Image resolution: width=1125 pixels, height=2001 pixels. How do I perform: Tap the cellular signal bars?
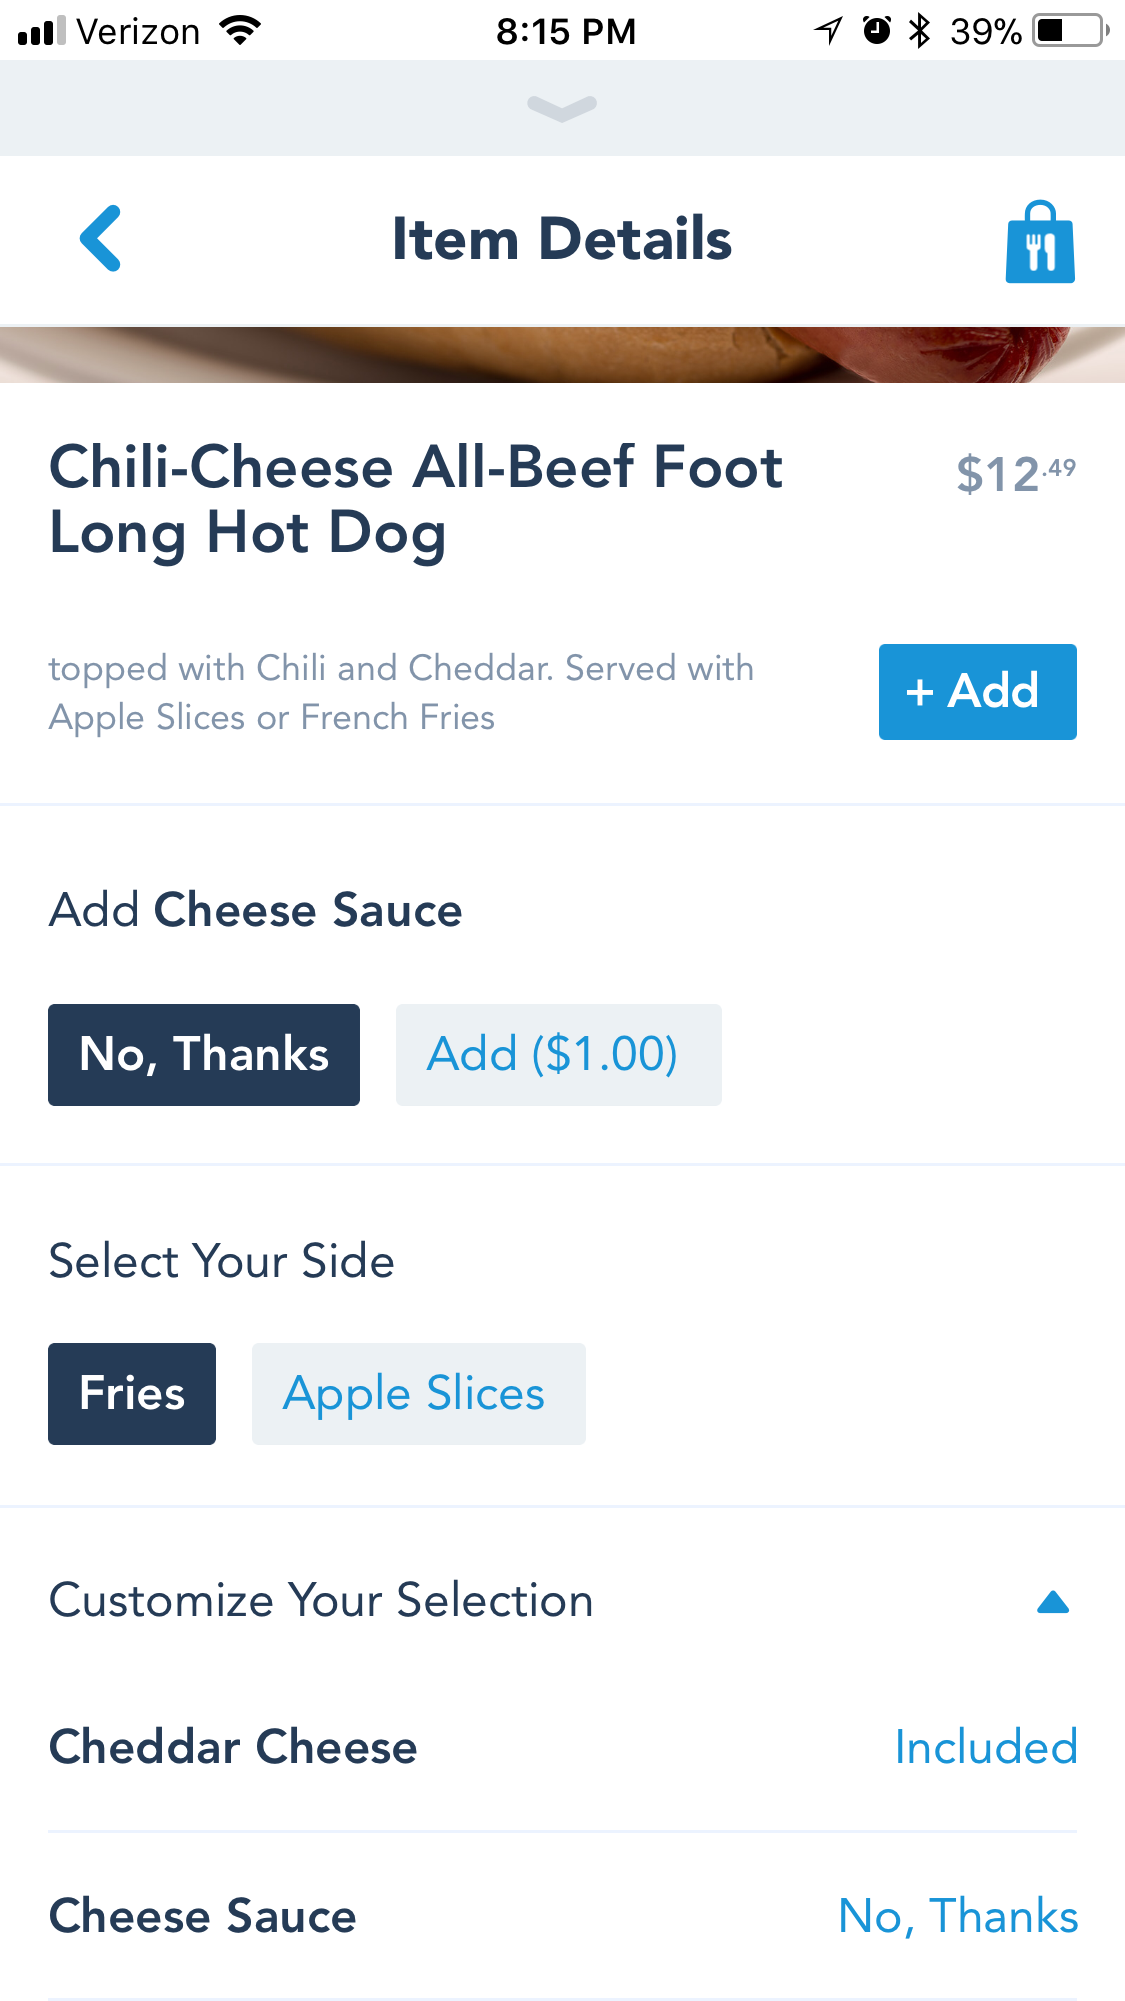tap(41, 31)
